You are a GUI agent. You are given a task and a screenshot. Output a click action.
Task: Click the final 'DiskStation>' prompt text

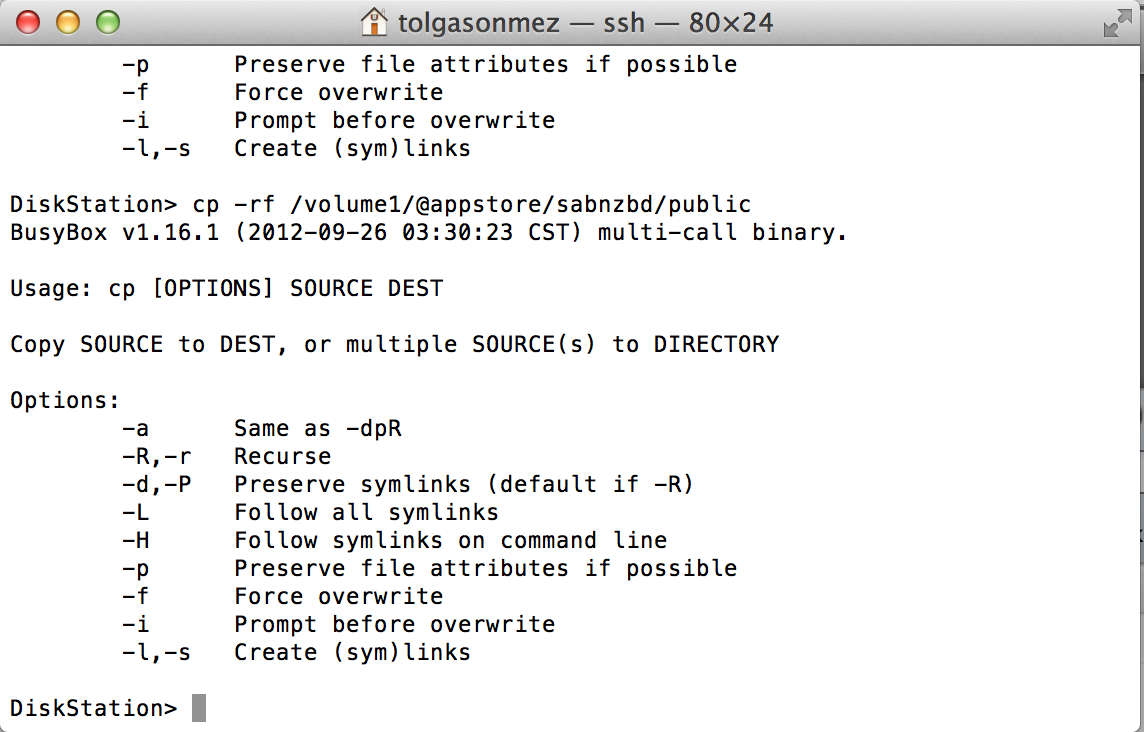tap(93, 708)
